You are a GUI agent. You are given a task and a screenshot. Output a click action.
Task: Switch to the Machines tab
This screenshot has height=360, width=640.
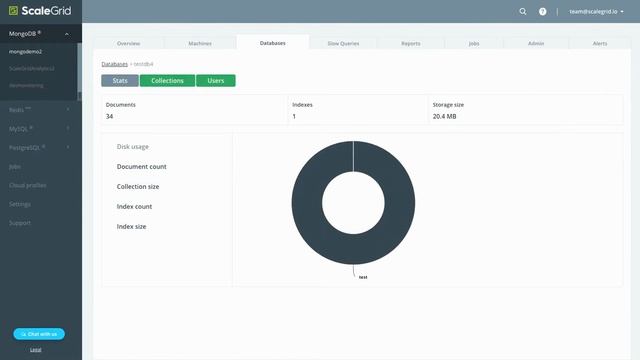pos(200,43)
